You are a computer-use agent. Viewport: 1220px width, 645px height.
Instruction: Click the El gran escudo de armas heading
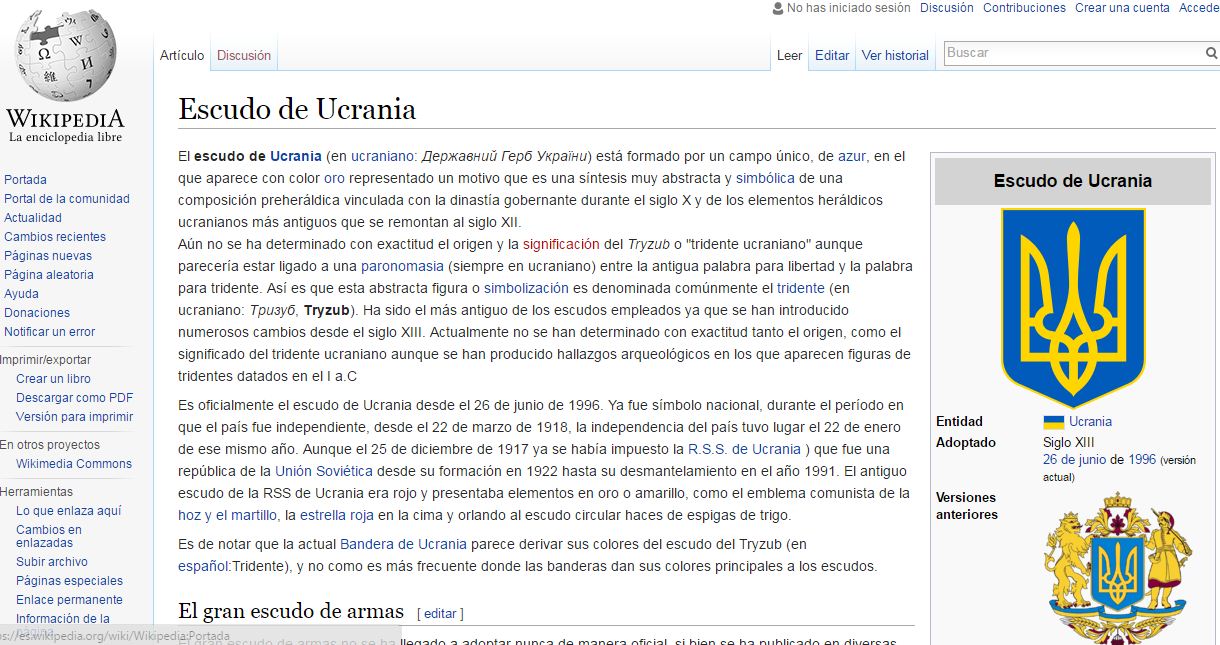pos(291,611)
